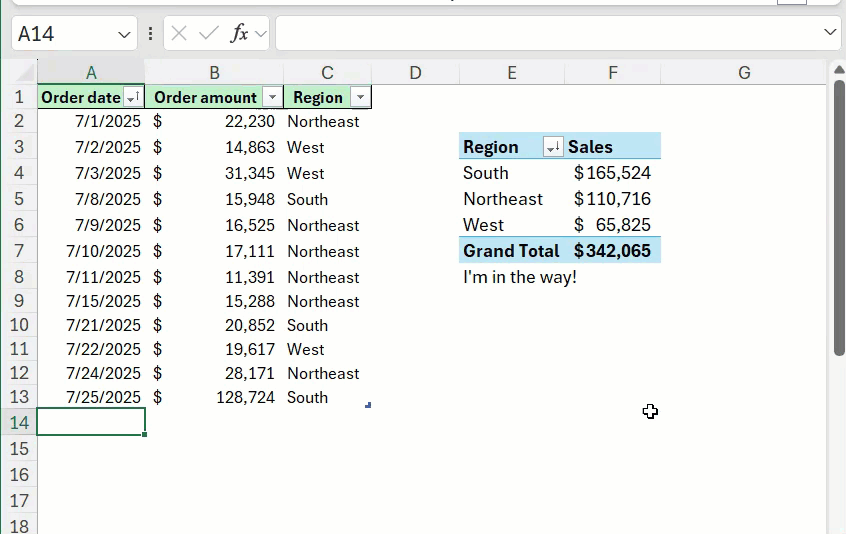Expand the formula bar with chevron
This screenshot has height=534, width=846.
(x=830, y=32)
